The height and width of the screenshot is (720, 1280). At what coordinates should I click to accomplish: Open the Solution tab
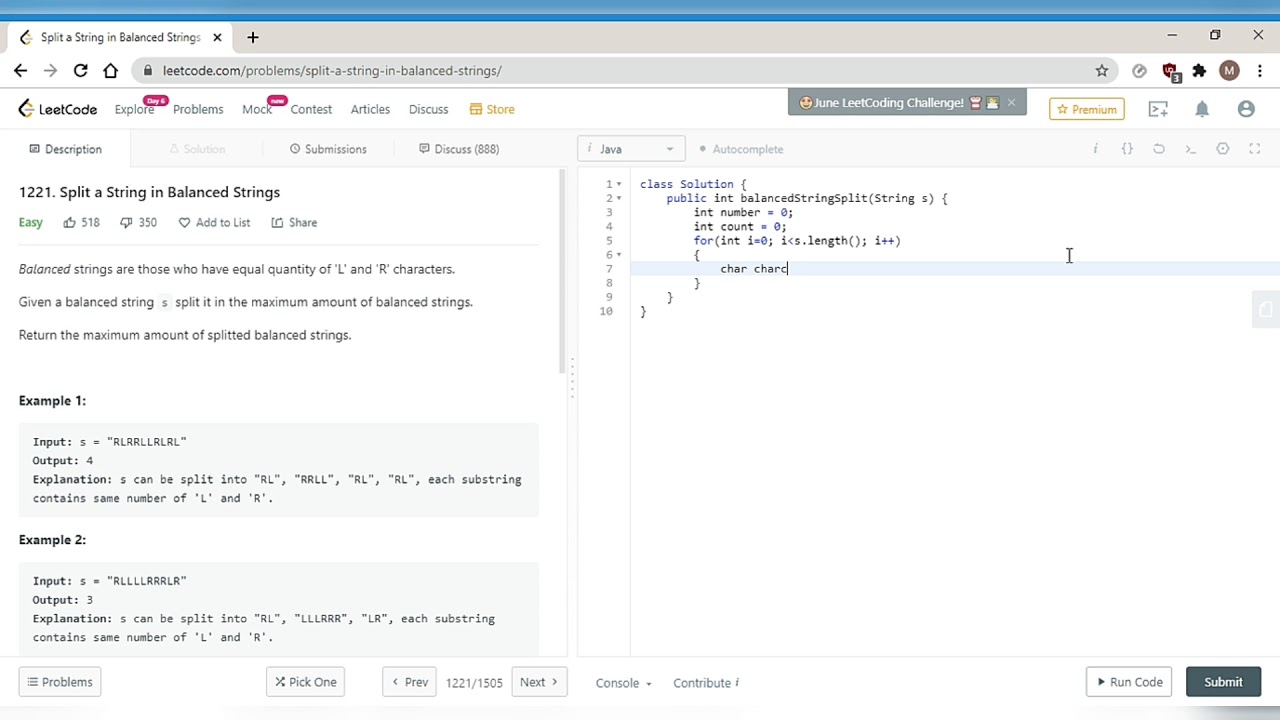click(x=197, y=149)
